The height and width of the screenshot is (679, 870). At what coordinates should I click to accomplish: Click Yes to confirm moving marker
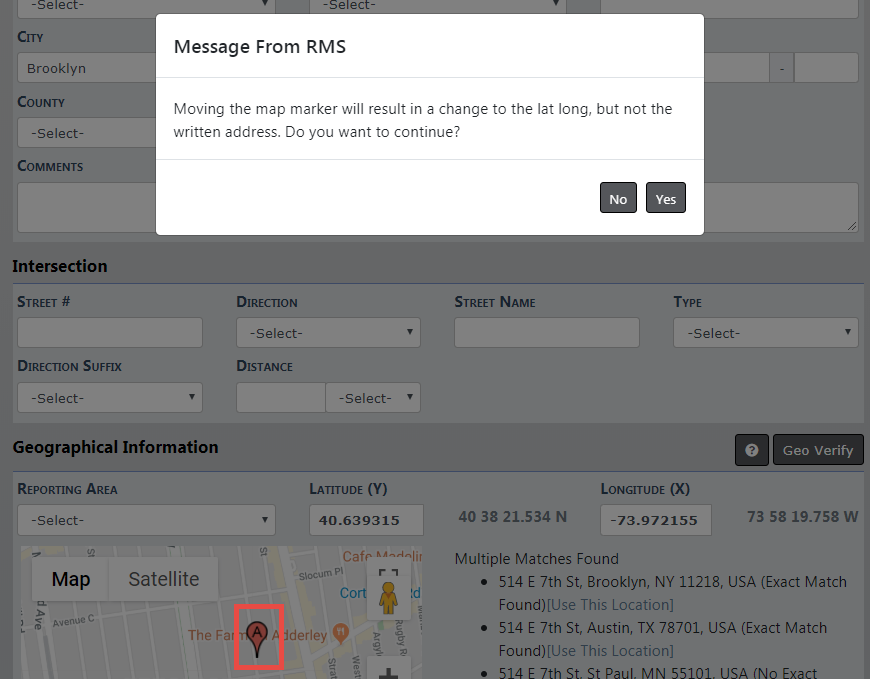pyautogui.click(x=665, y=198)
